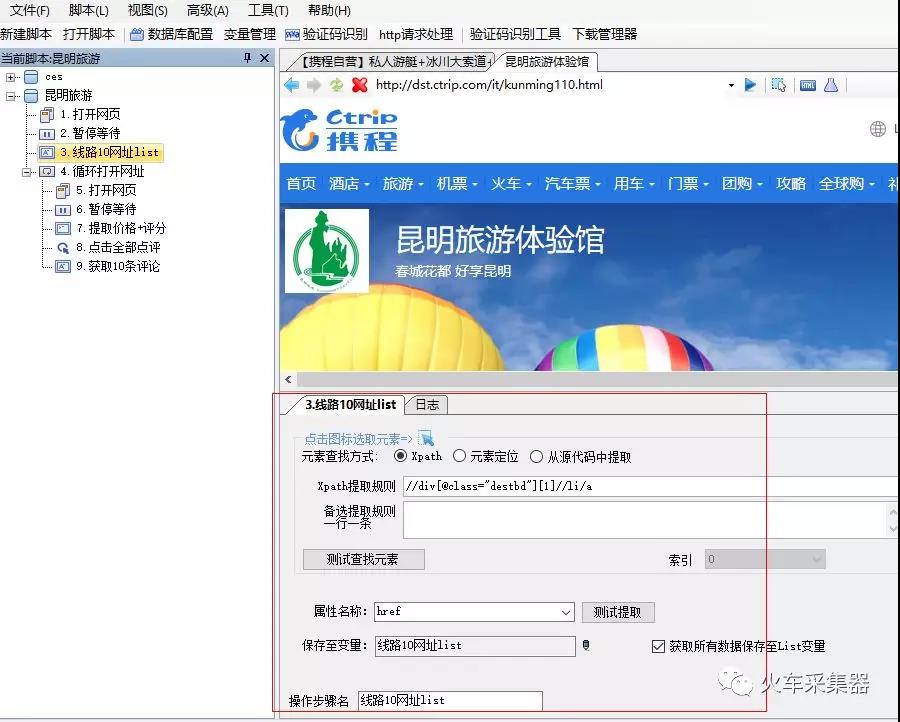Image resolution: width=900 pixels, height=722 pixels.
Task: Click the 首页 link on Ctrip nav
Action: [301, 184]
